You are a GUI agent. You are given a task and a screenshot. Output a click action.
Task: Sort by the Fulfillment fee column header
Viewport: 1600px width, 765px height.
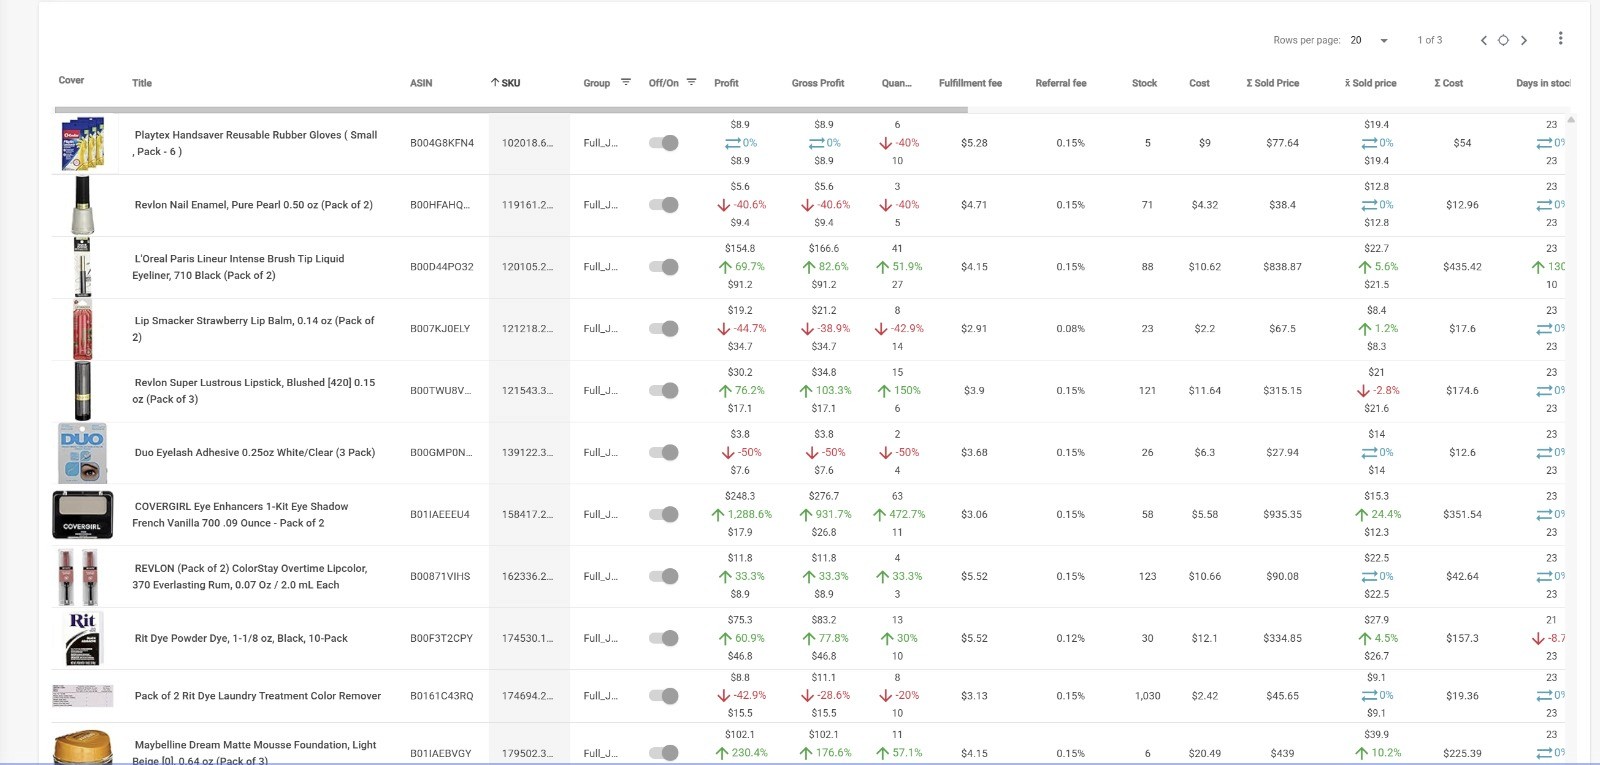(970, 83)
